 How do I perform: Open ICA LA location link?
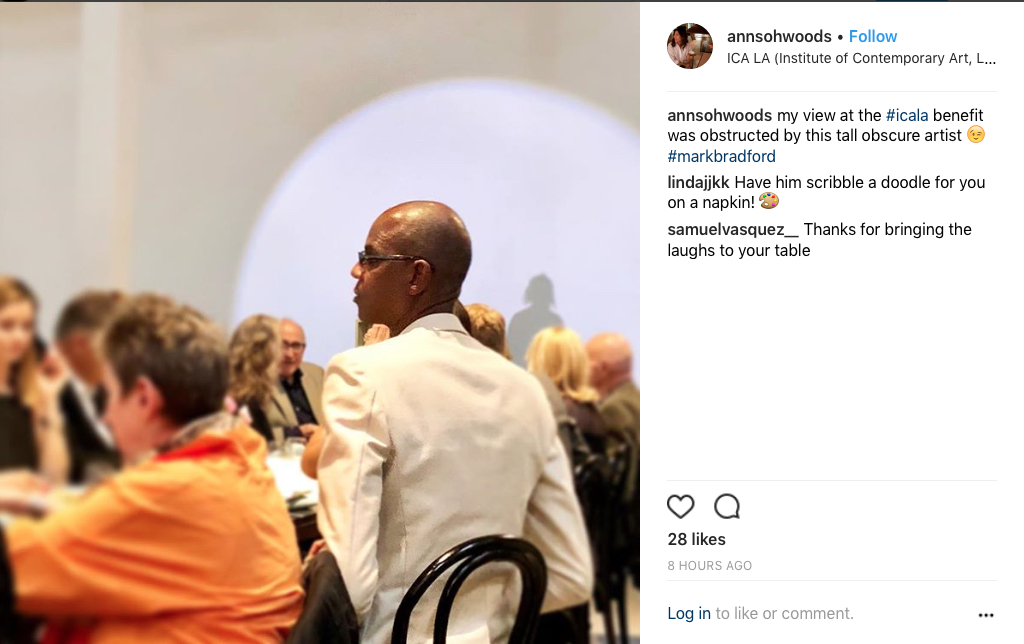click(861, 58)
